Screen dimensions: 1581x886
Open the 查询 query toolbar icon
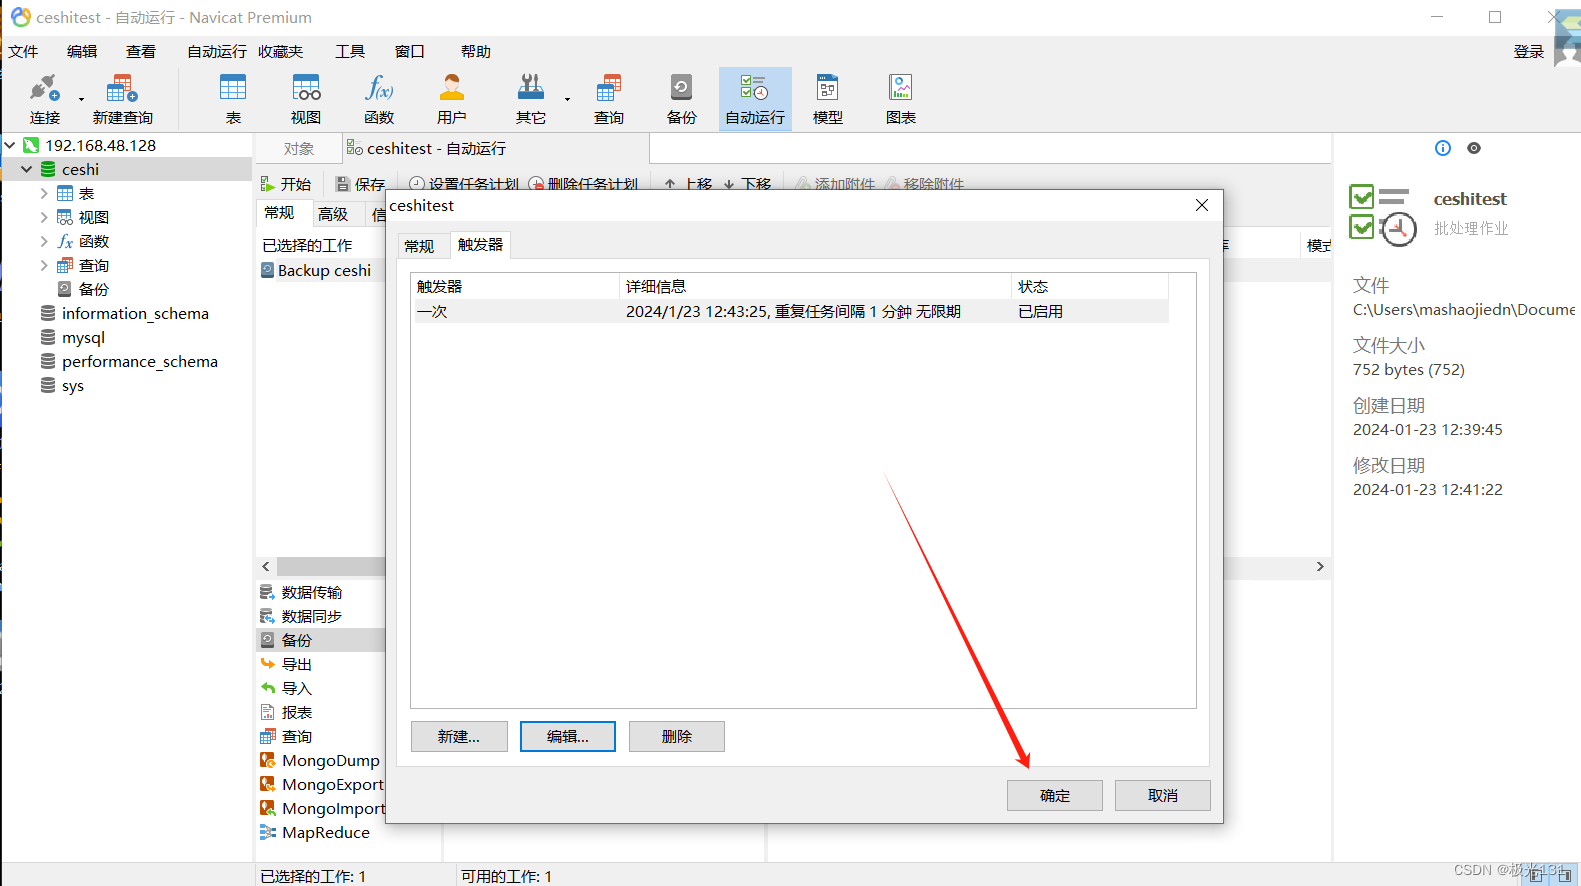608,99
